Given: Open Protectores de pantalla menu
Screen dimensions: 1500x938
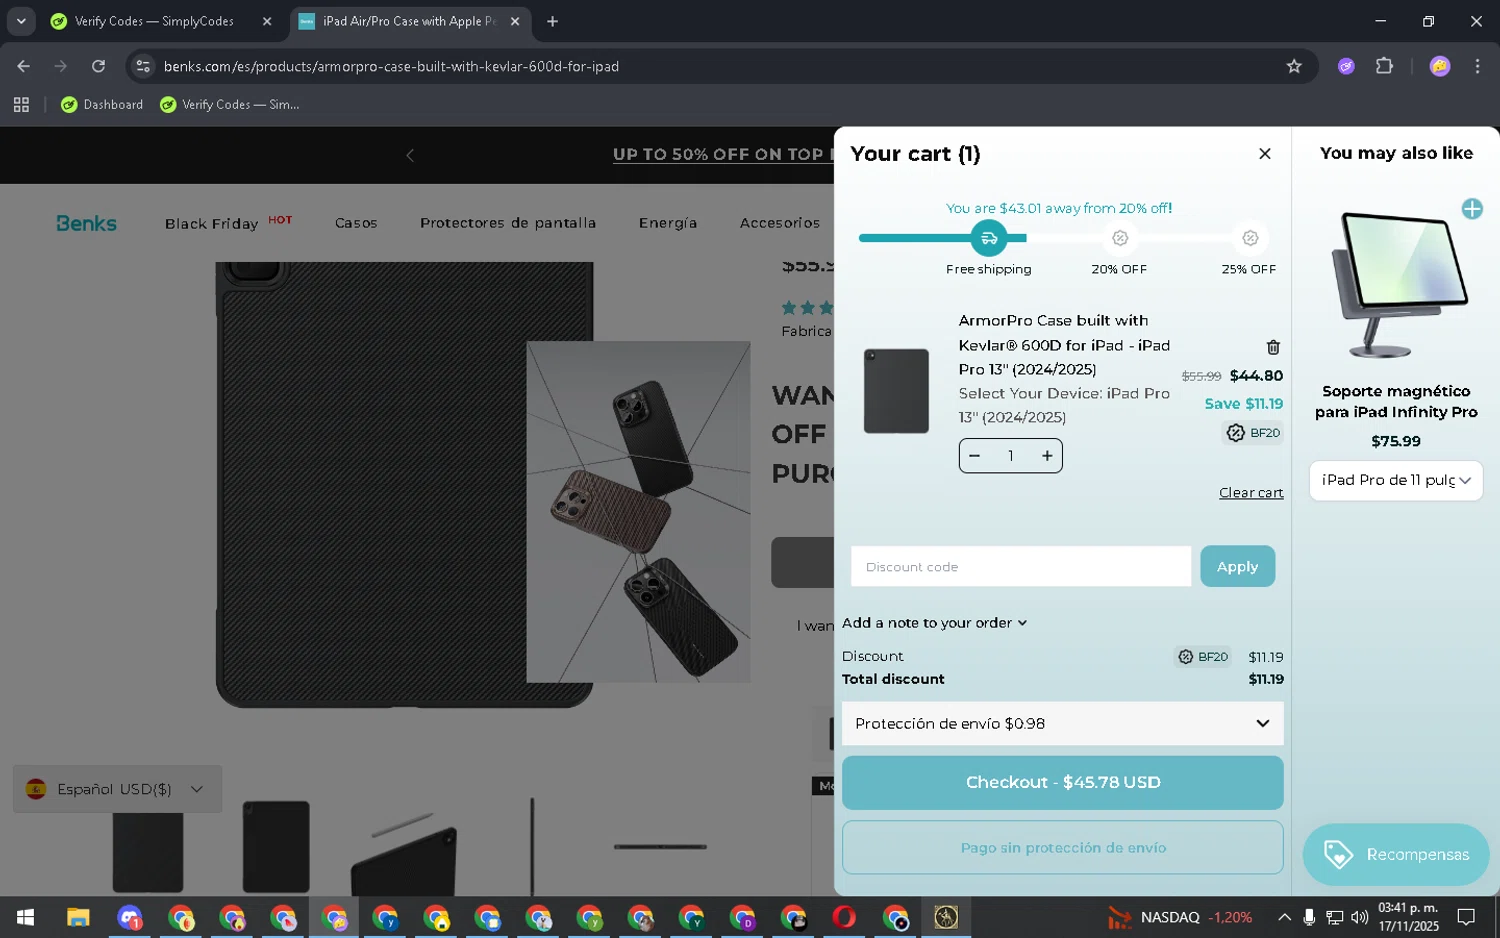Looking at the screenshot, I should pyautogui.click(x=508, y=223).
